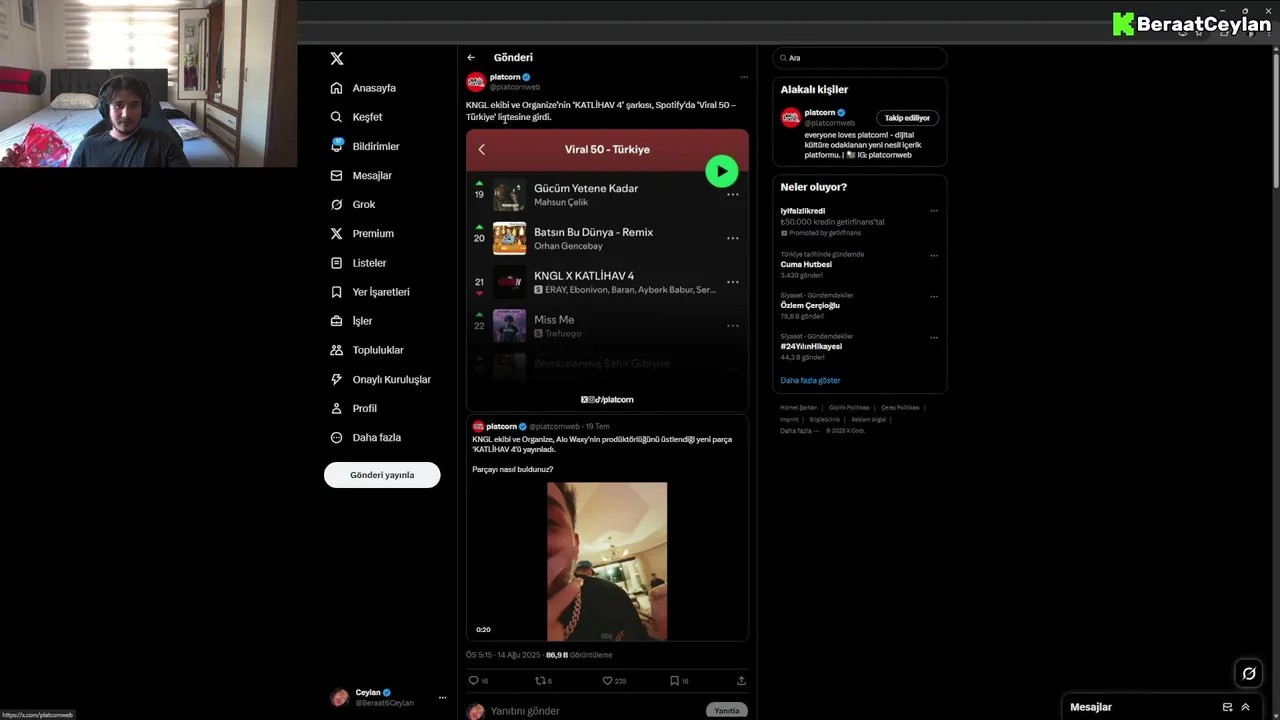Image resolution: width=1280 pixels, height=720 pixels.
Task: Click new message icon in Mesajlar drawer
Action: click(1227, 707)
